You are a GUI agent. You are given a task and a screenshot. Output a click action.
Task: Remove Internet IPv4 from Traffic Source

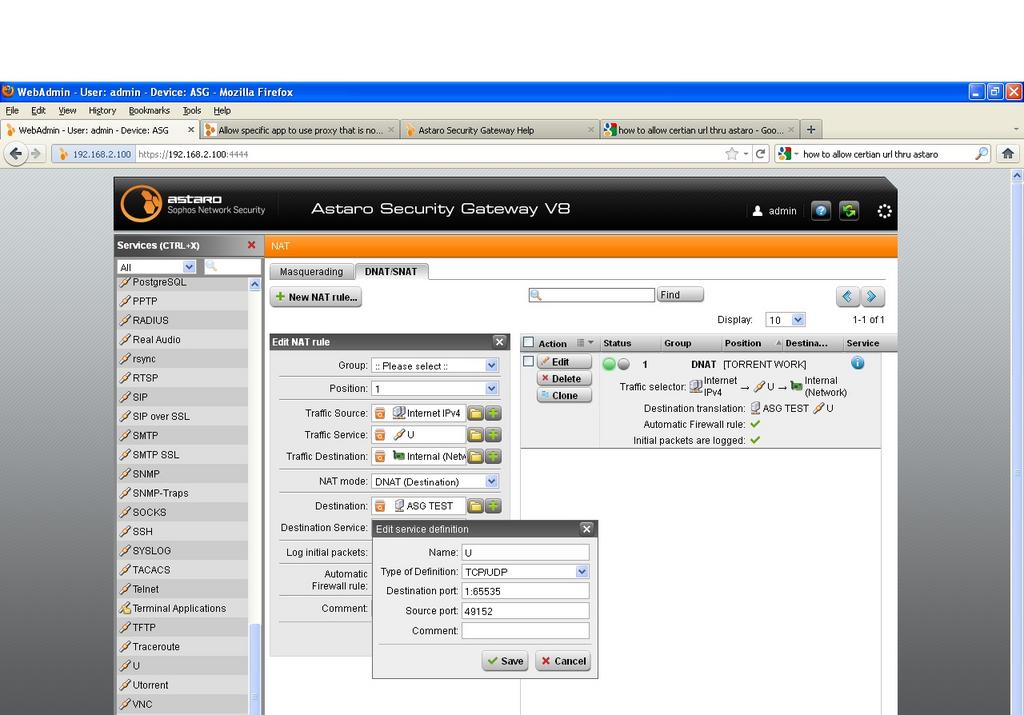click(380, 413)
